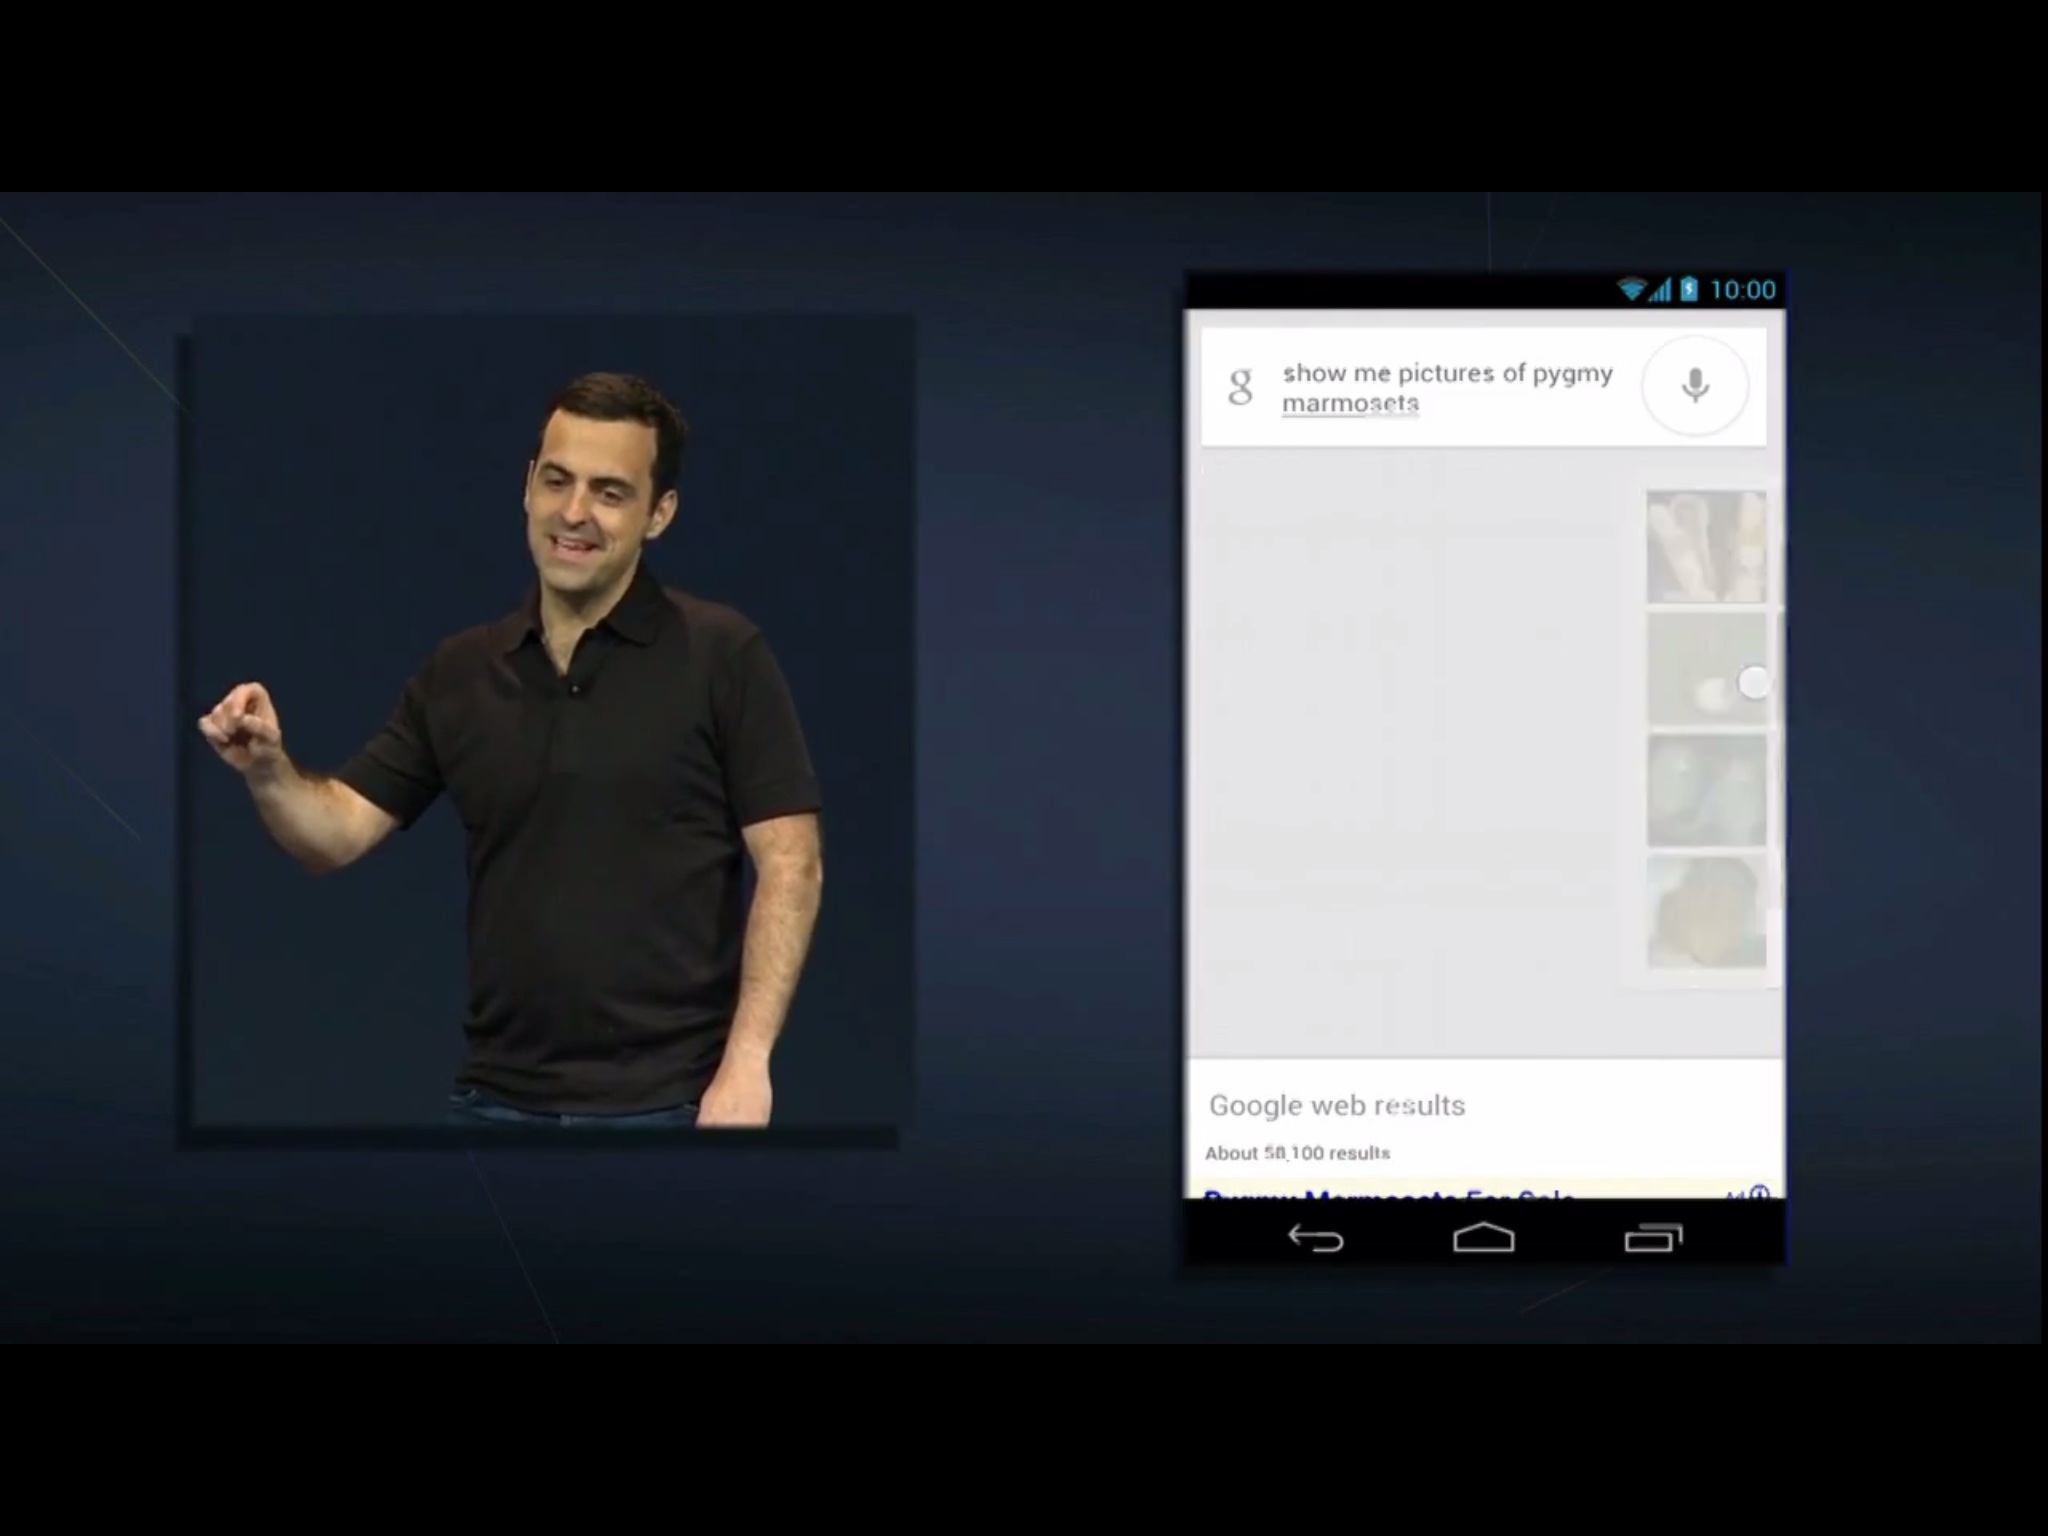Click the ad info icon beside link

(1759, 1192)
